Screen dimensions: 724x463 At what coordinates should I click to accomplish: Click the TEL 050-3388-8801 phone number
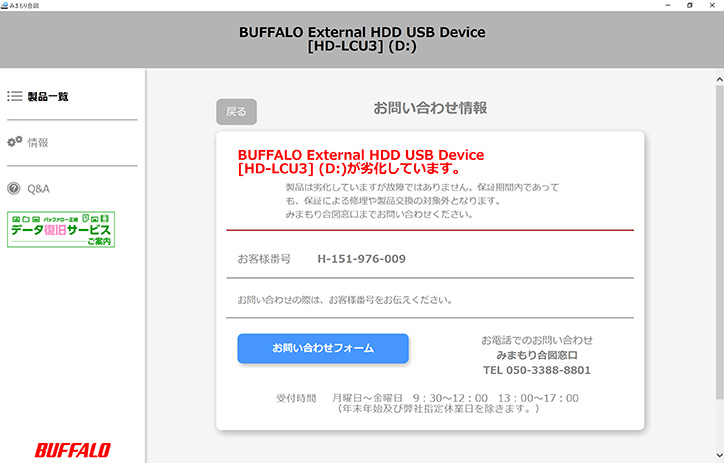click(537, 370)
